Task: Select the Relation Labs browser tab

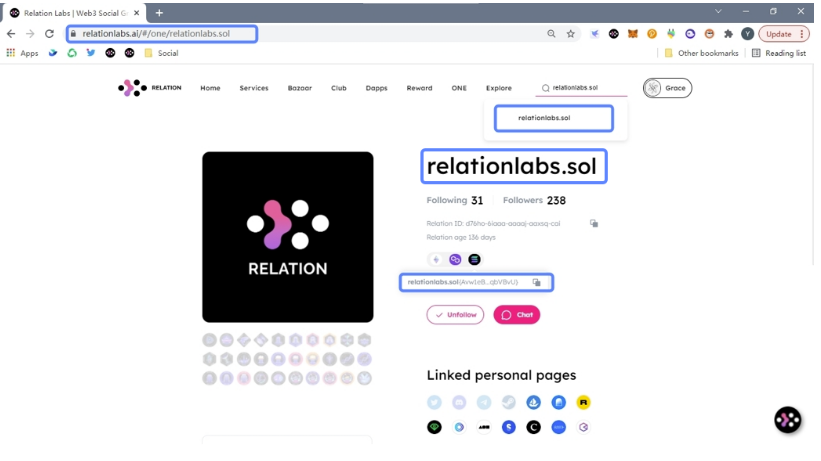Action: click(74, 13)
